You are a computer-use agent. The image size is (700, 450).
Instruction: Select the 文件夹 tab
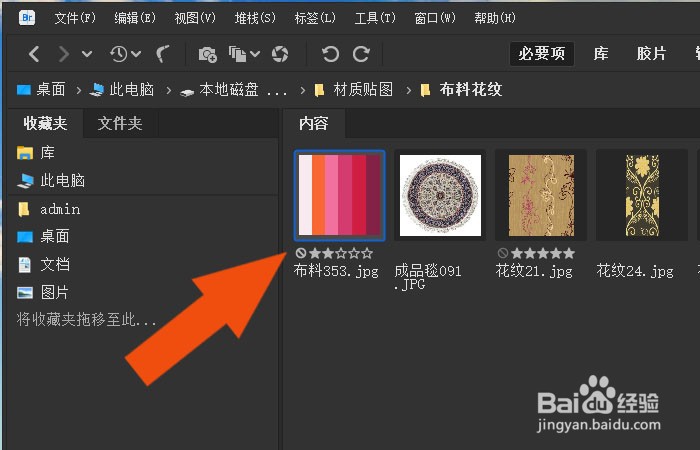coord(120,123)
